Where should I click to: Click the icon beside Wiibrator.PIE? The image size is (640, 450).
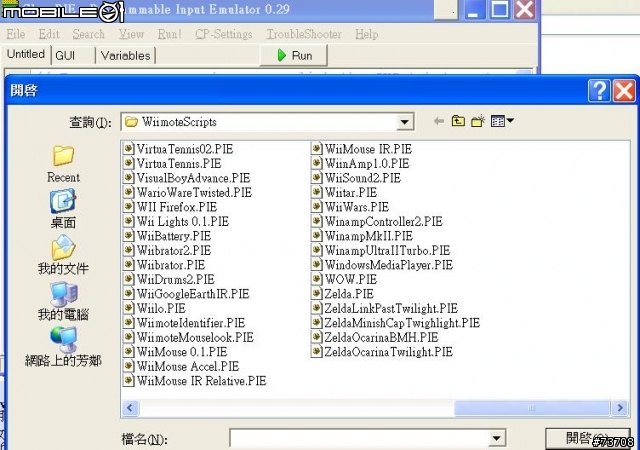129,265
